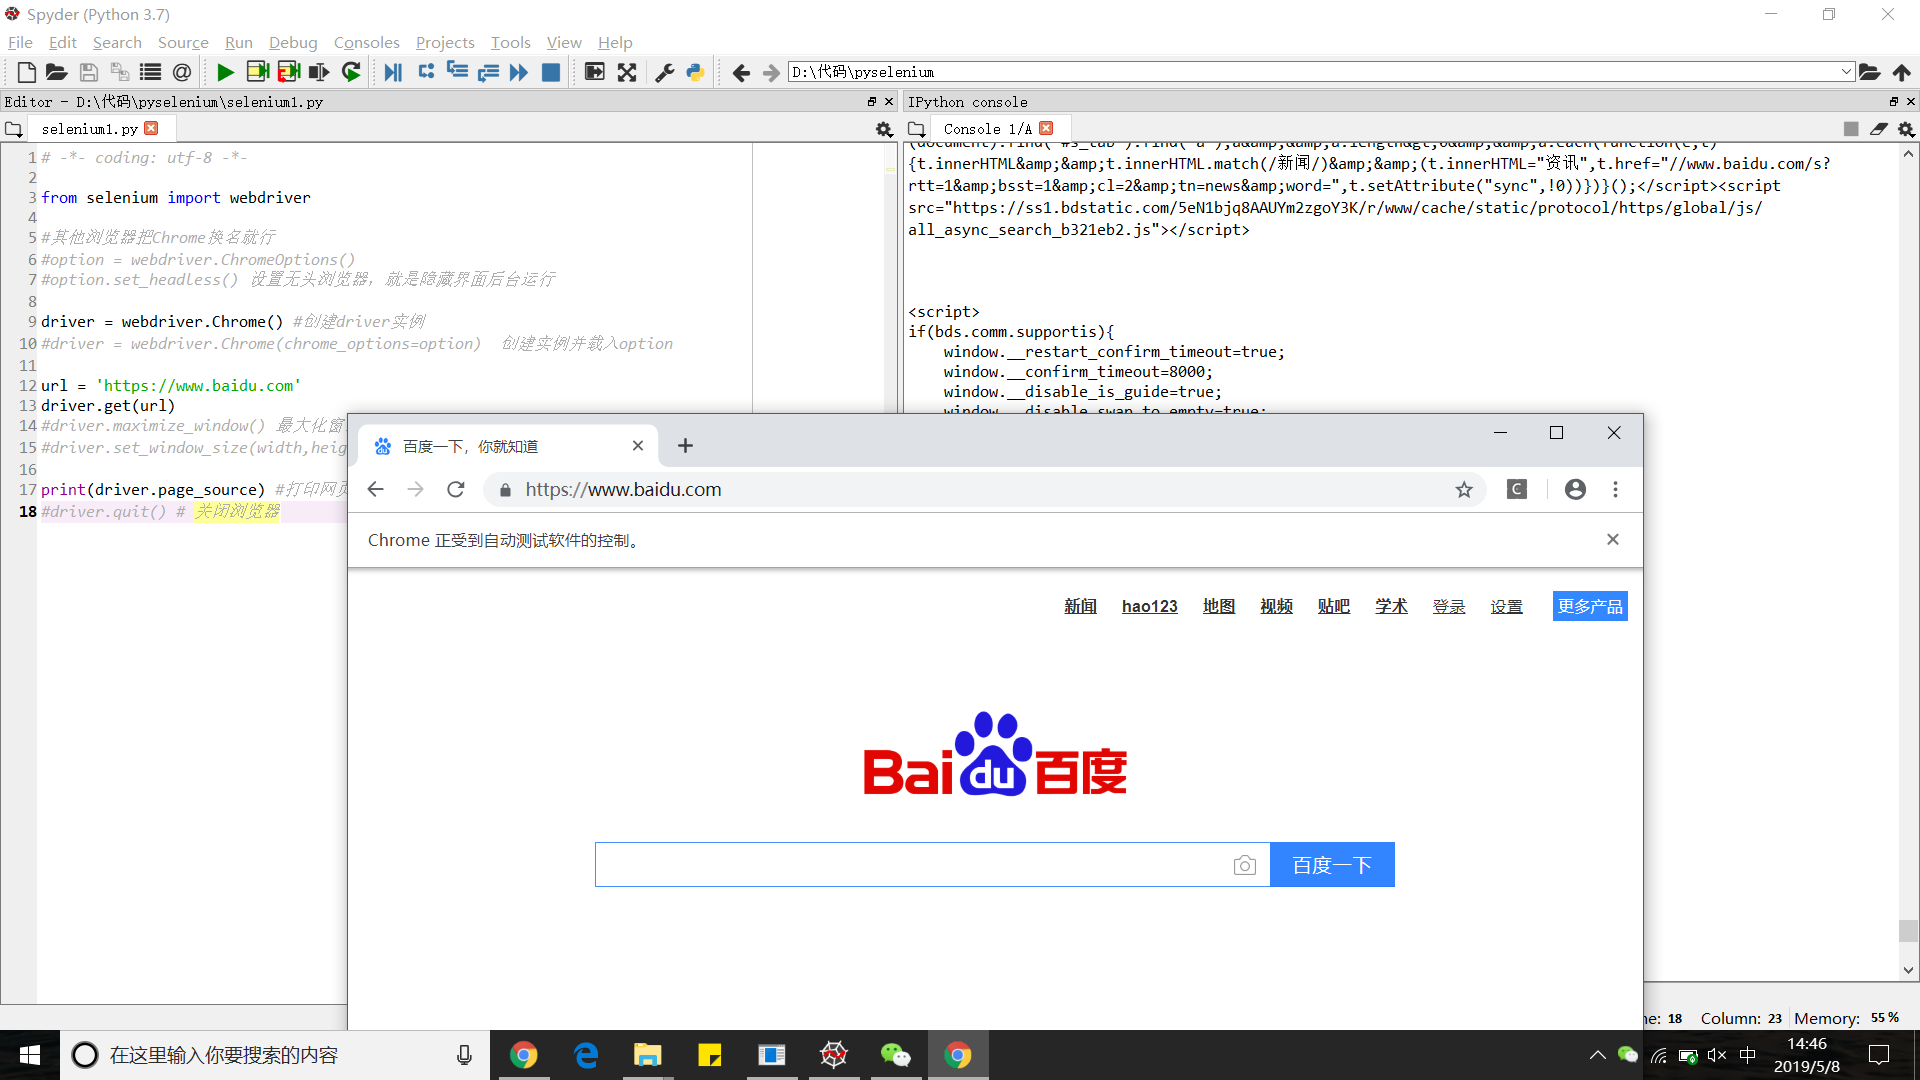Open the Edit menu
The width and height of the screenshot is (1920, 1080).
click(62, 42)
